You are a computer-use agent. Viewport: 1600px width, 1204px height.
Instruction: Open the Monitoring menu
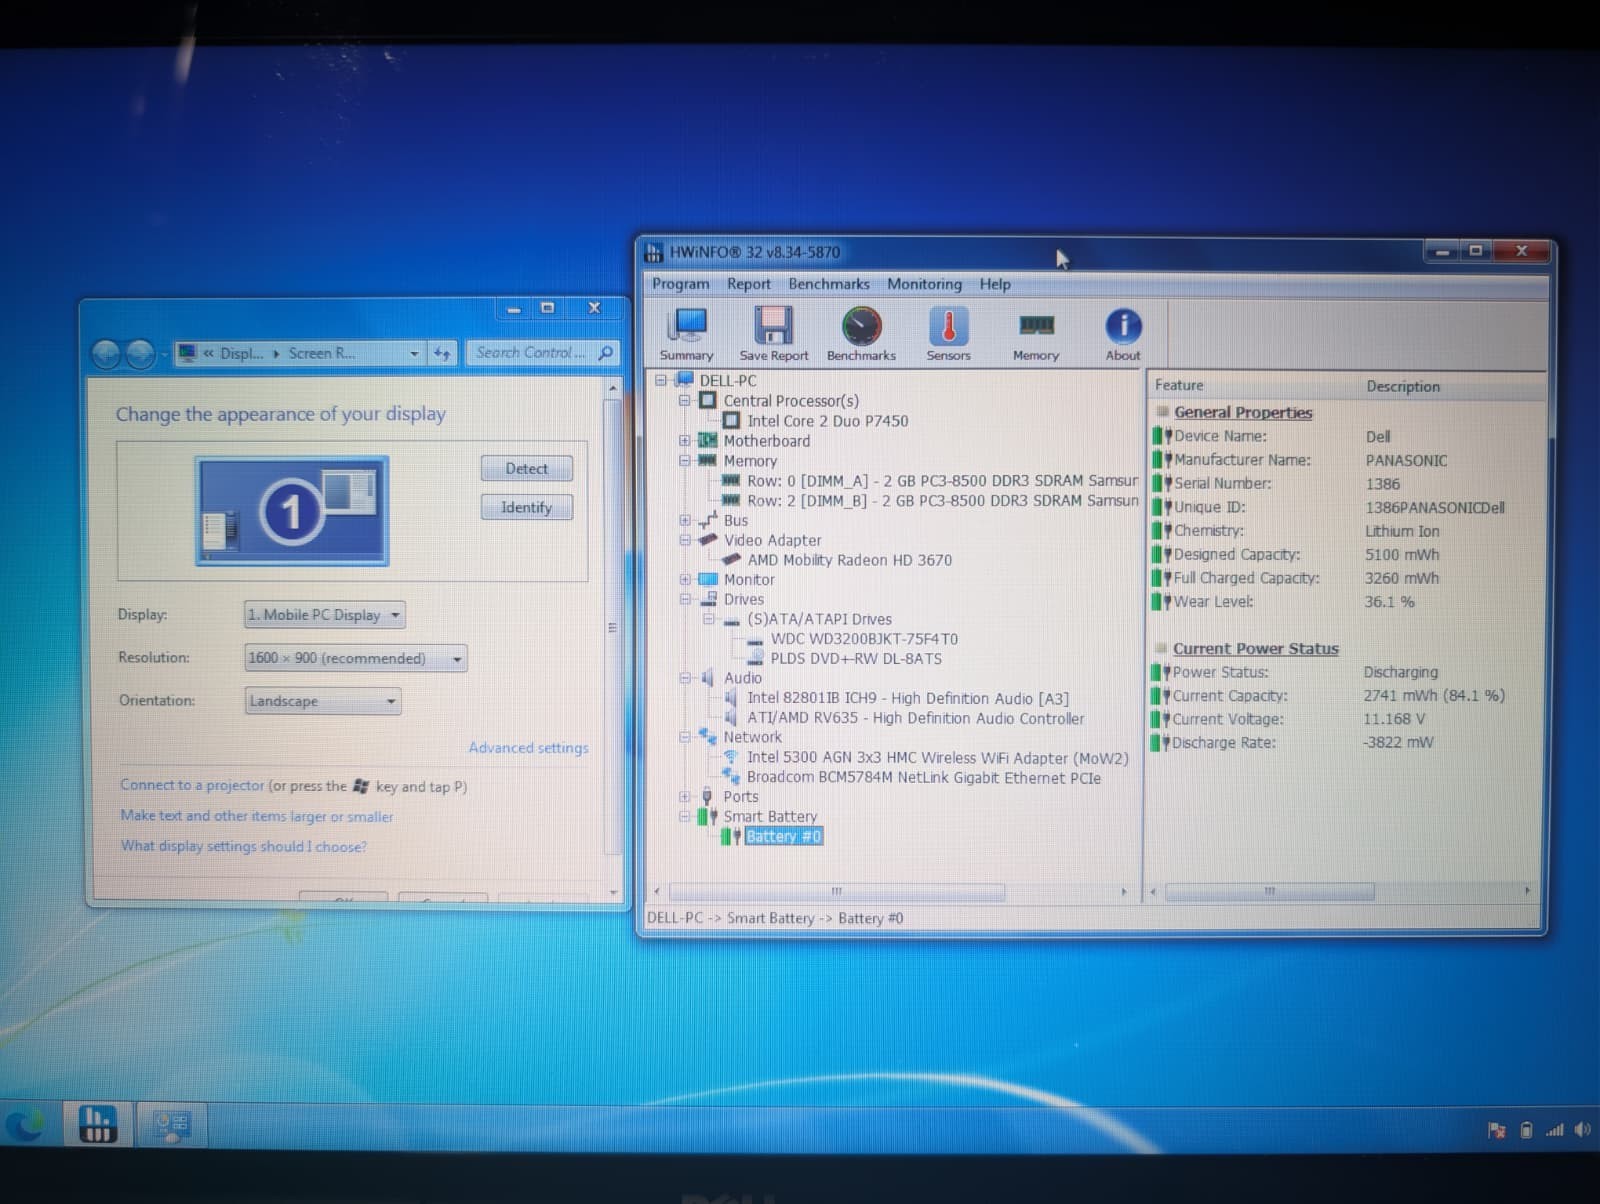924,284
